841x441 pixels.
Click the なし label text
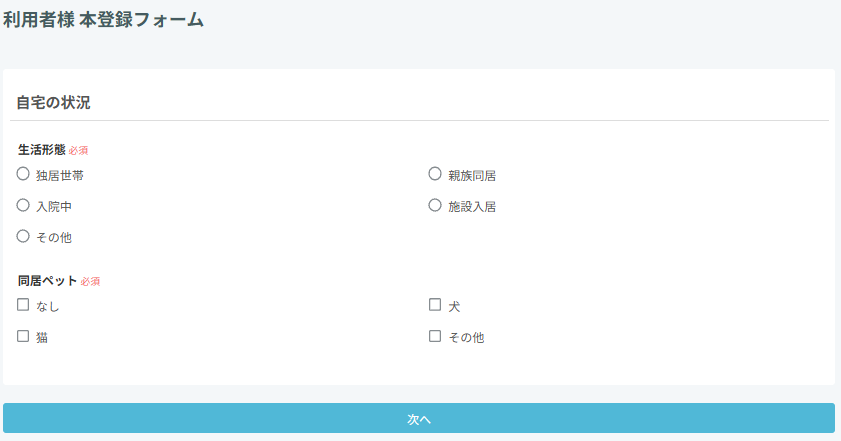[47, 307]
